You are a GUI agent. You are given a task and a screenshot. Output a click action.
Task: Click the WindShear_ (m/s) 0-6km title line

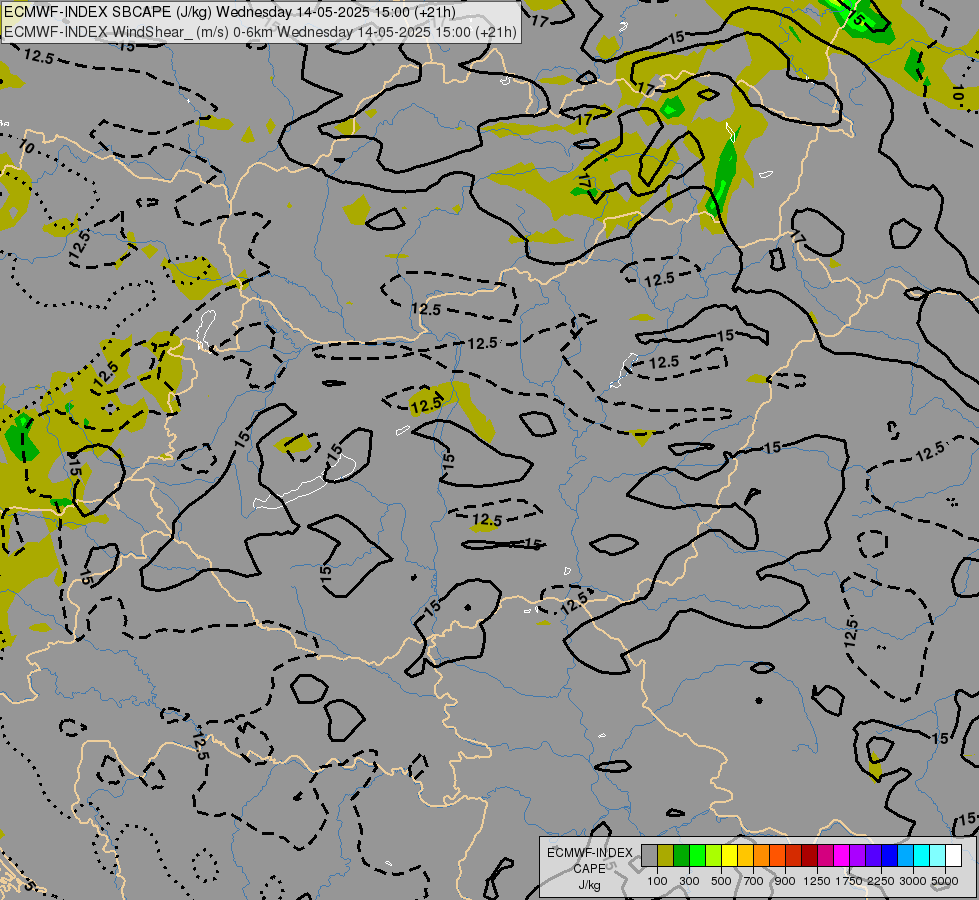[x=260, y=32]
